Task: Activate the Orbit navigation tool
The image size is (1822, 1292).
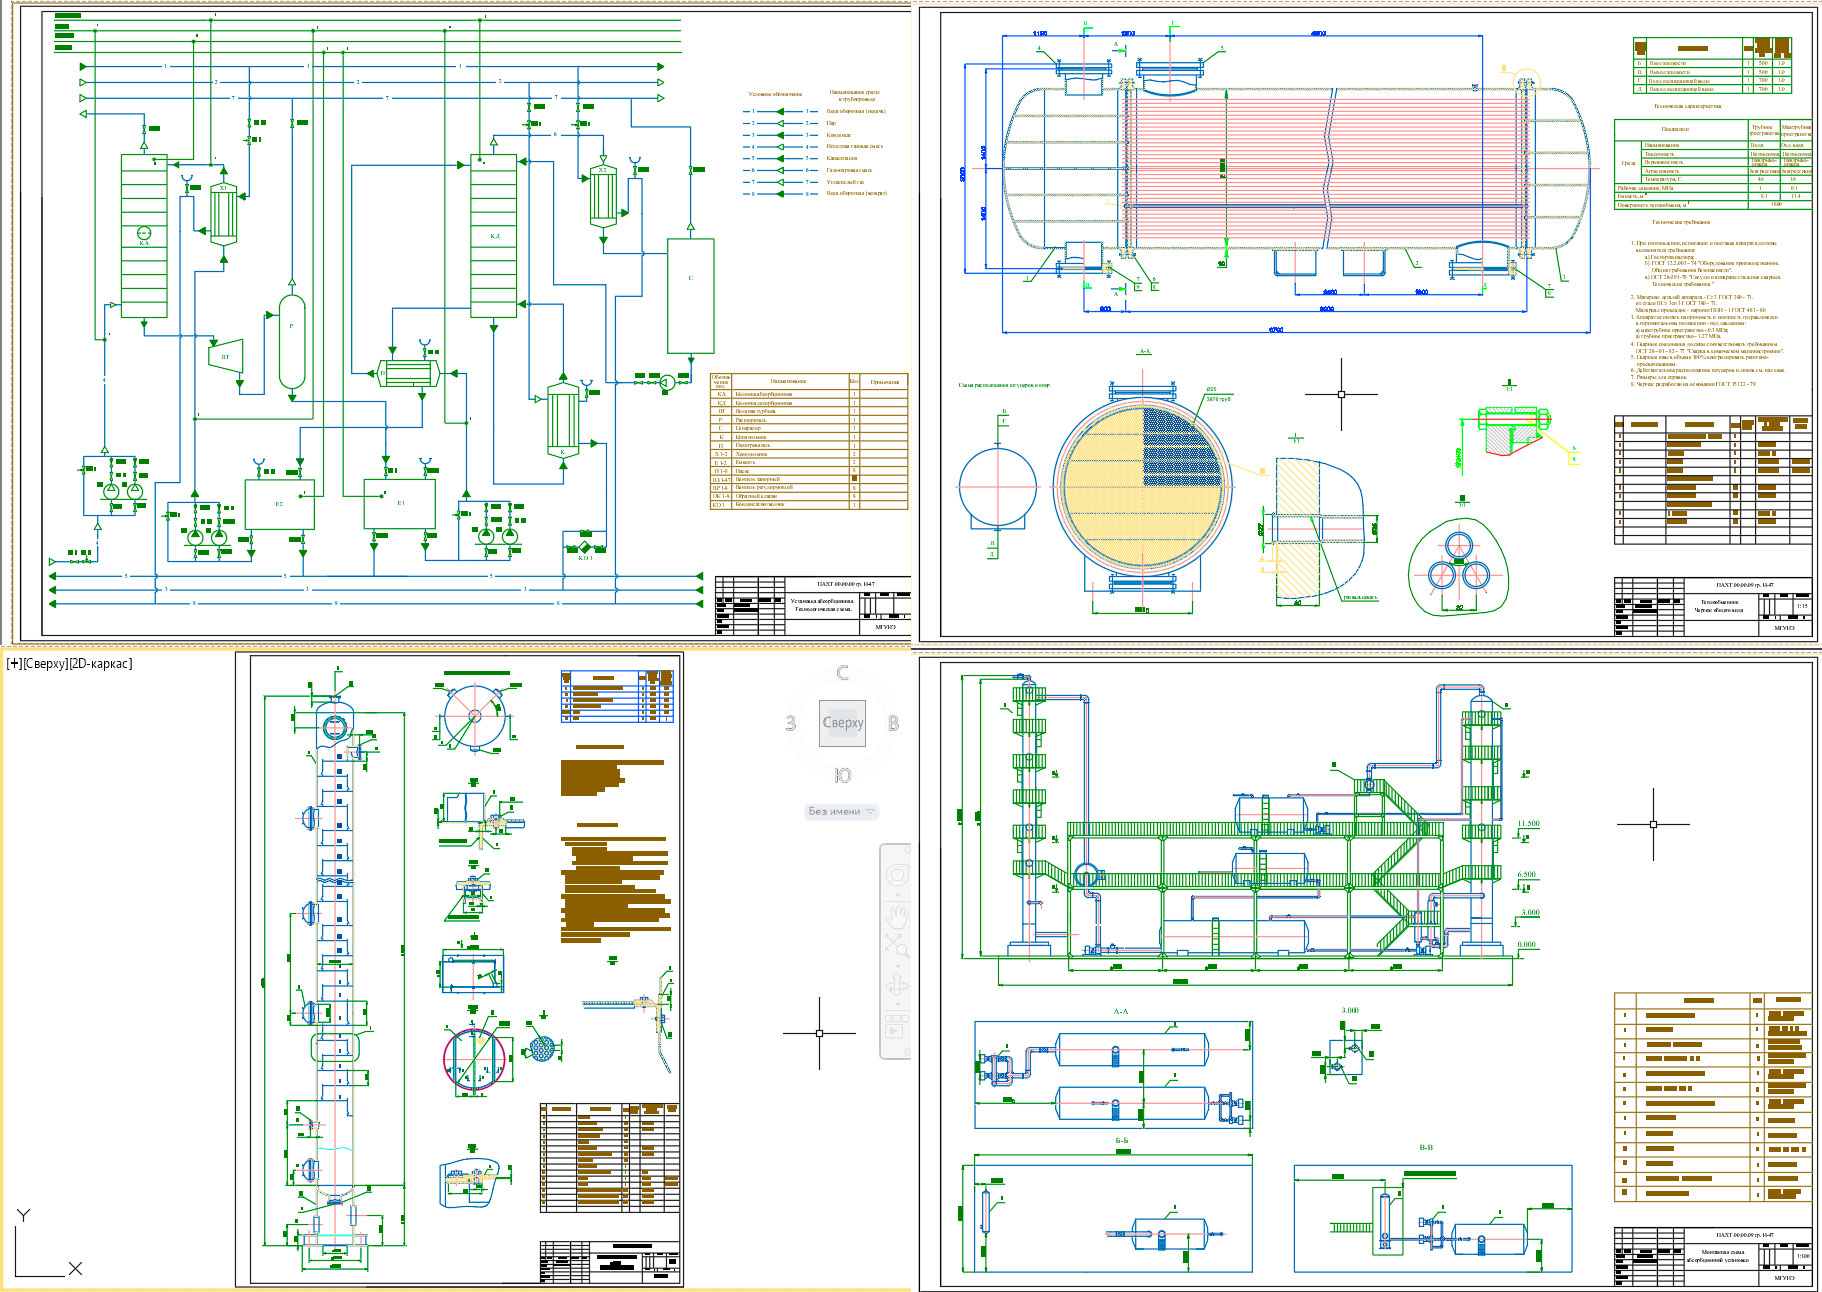Action: (897, 985)
